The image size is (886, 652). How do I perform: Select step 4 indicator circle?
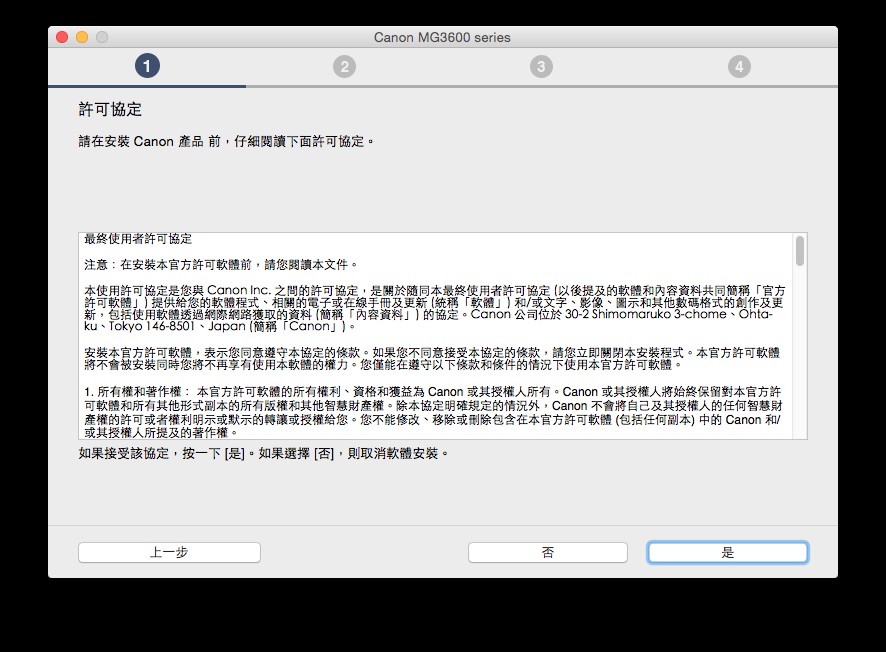(x=739, y=67)
